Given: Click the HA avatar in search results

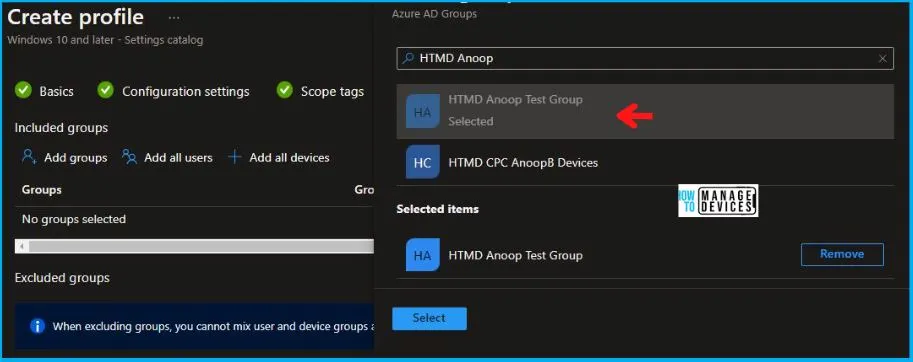Looking at the screenshot, I should pyautogui.click(x=423, y=111).
